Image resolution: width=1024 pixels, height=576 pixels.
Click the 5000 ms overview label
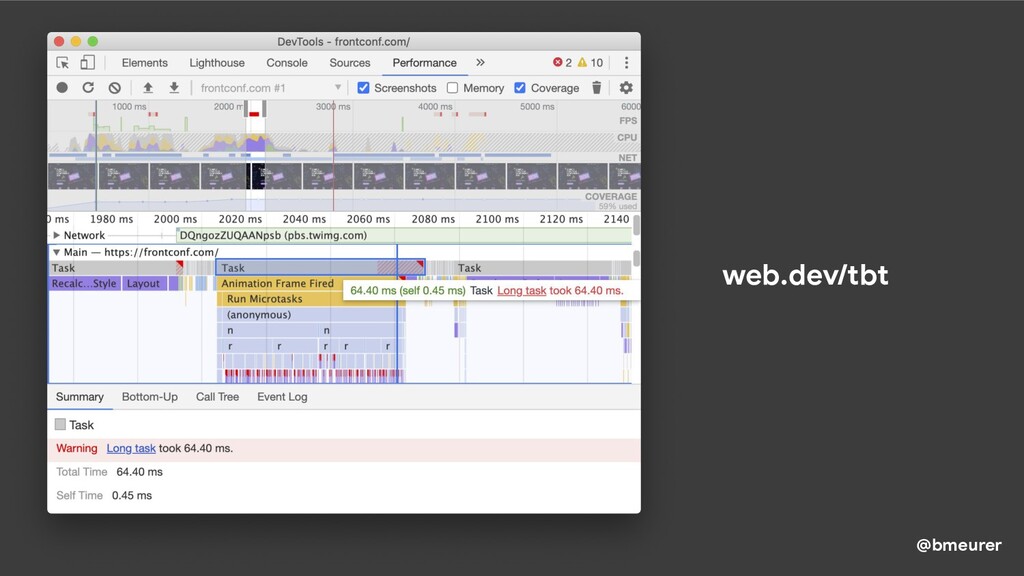(537, 106)
